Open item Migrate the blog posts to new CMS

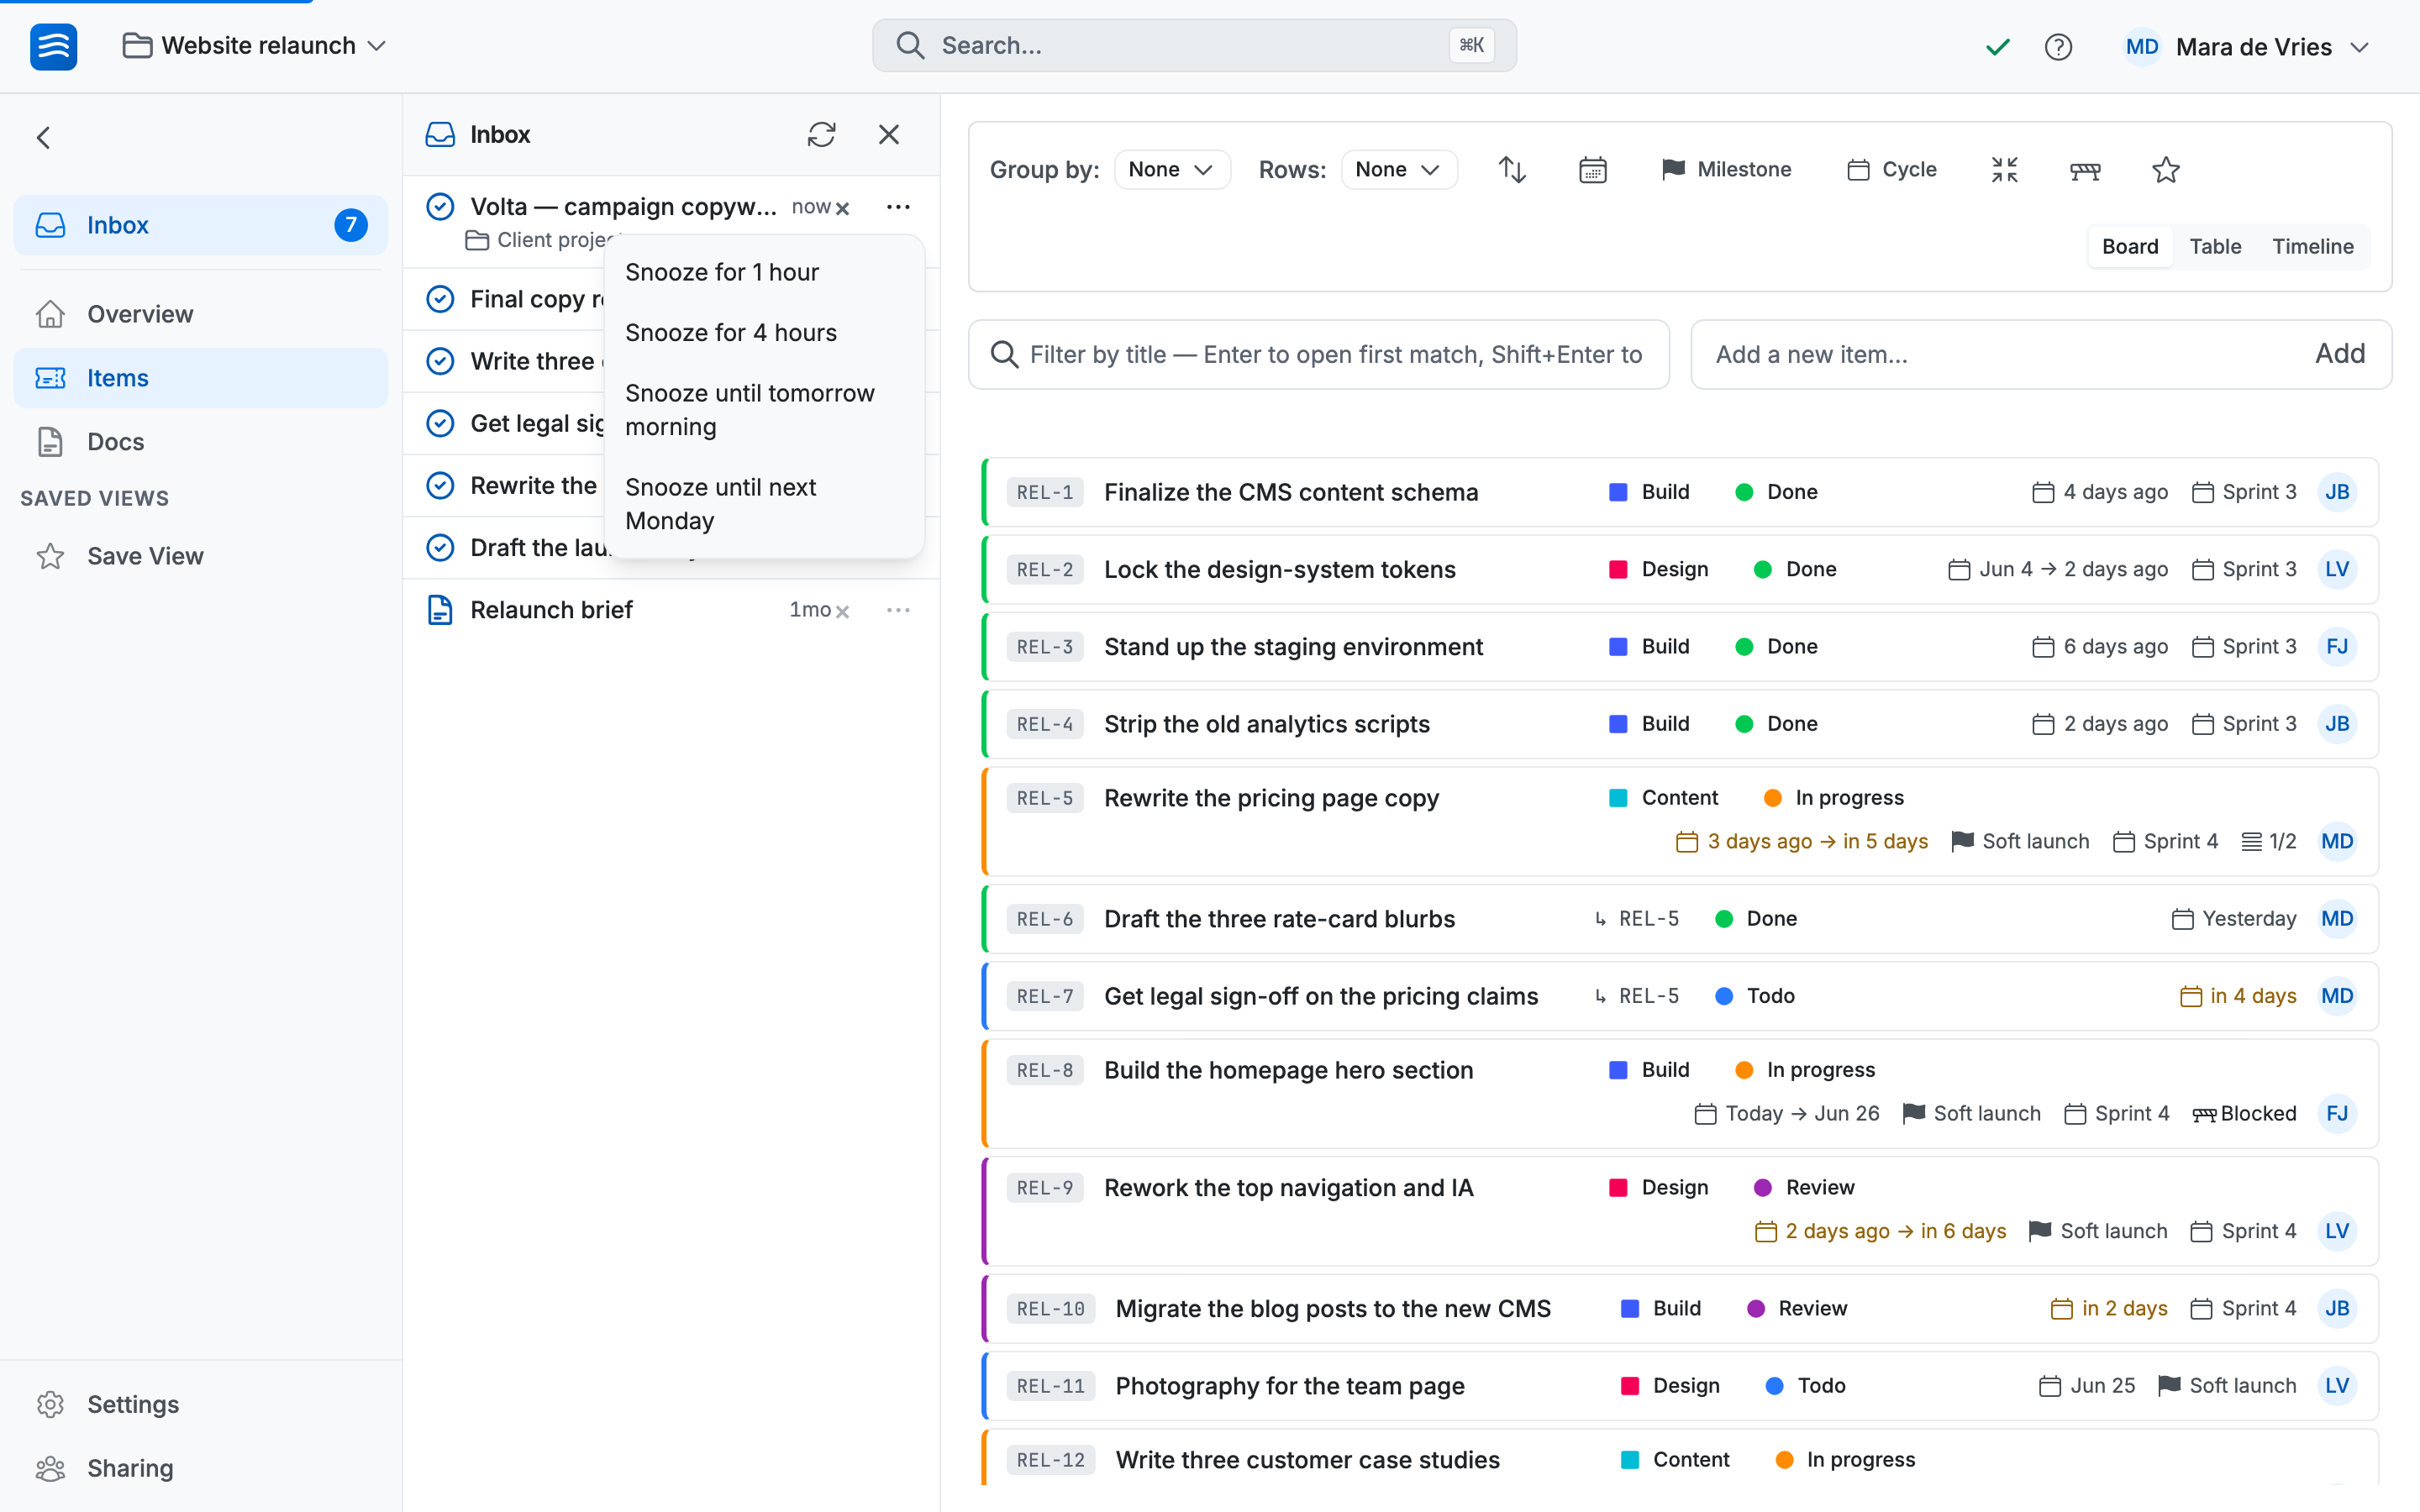coord(1333,1309)
